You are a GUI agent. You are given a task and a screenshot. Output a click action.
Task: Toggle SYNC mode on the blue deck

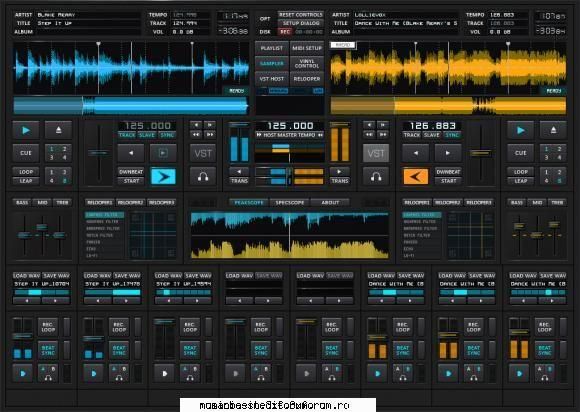pyautogui.click(x=167, y=135)
